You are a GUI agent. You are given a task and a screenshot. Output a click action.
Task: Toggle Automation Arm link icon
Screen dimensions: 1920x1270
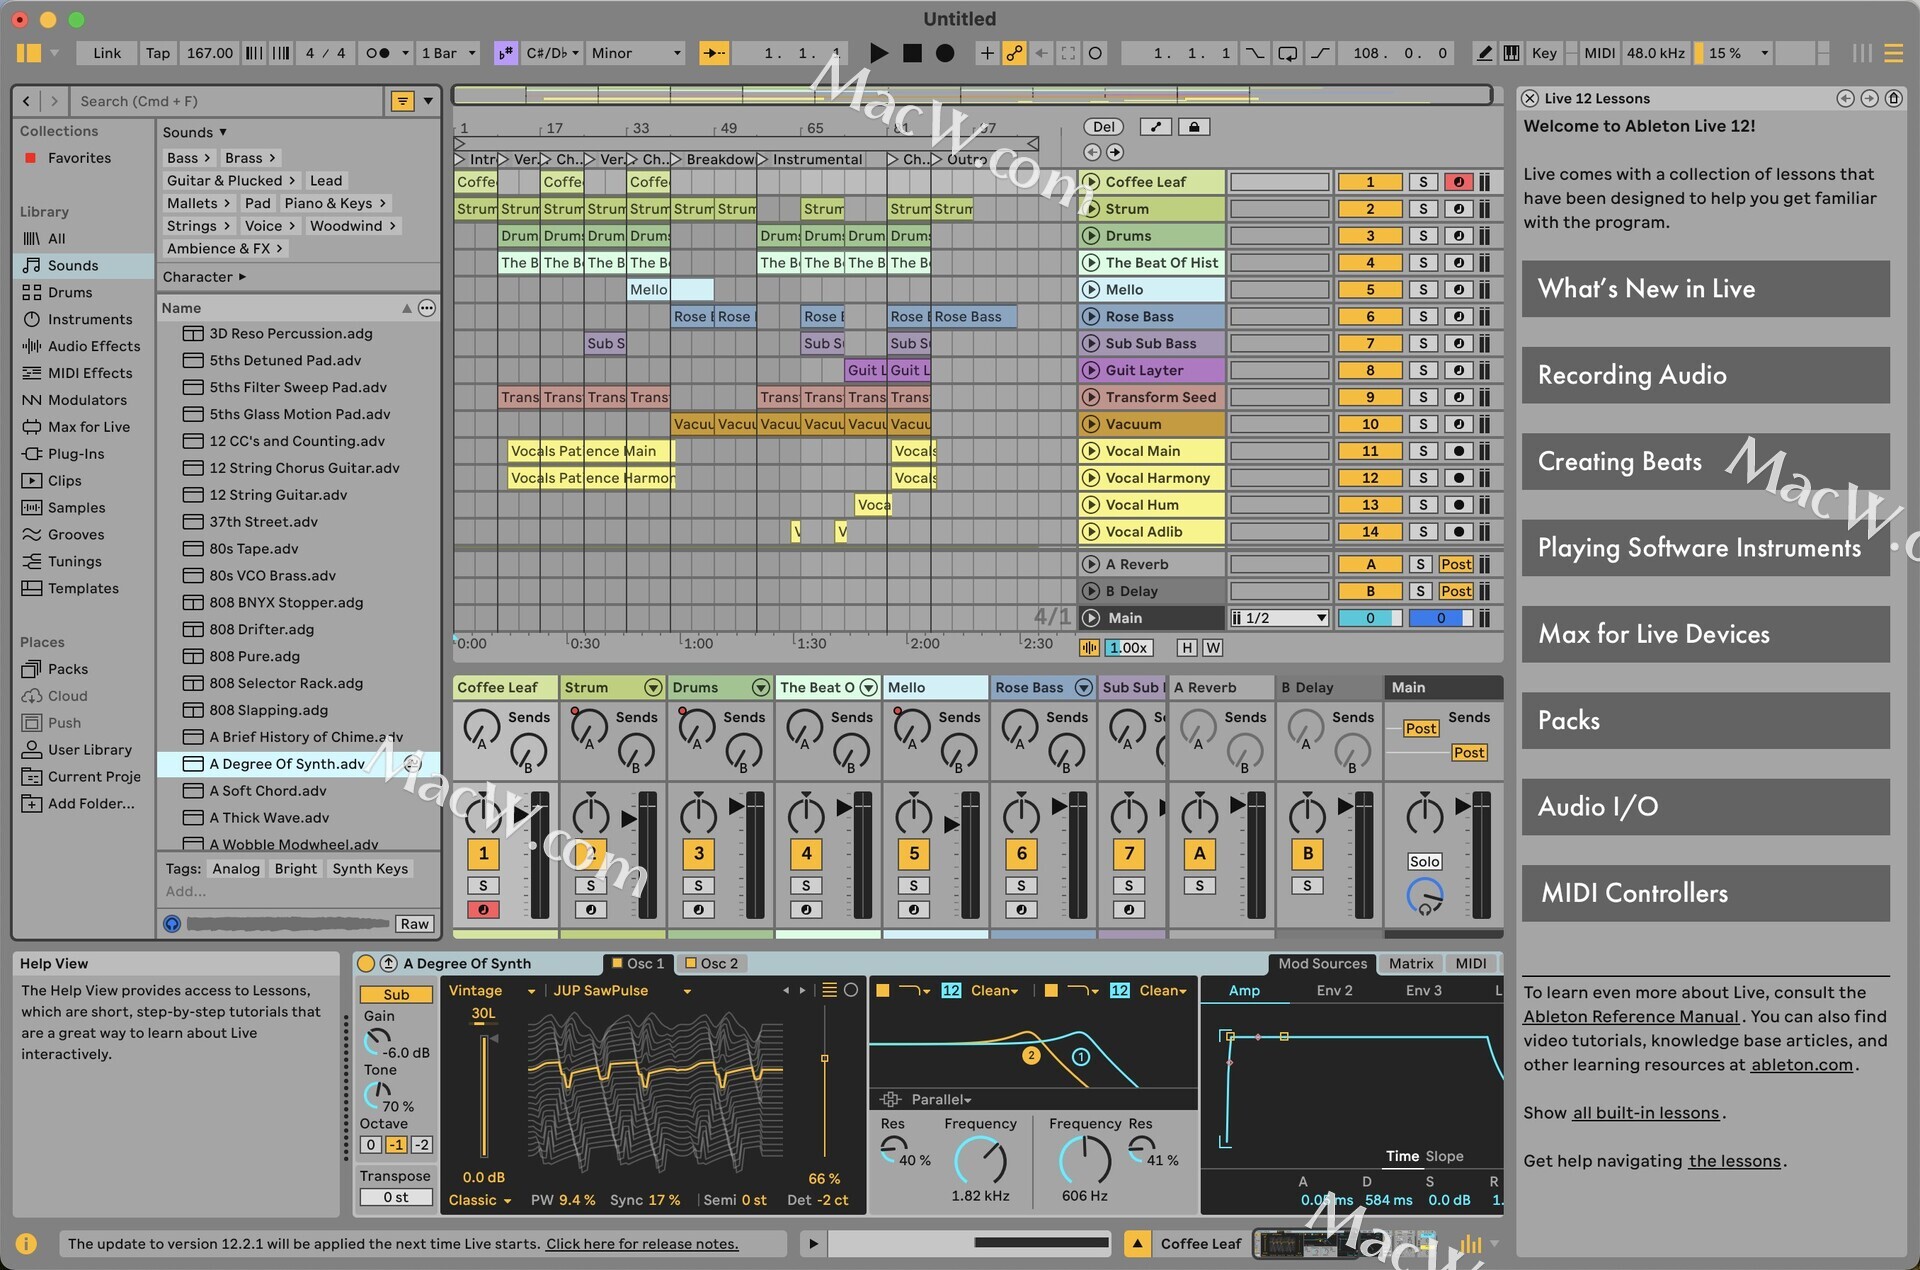pos(1015,53)
